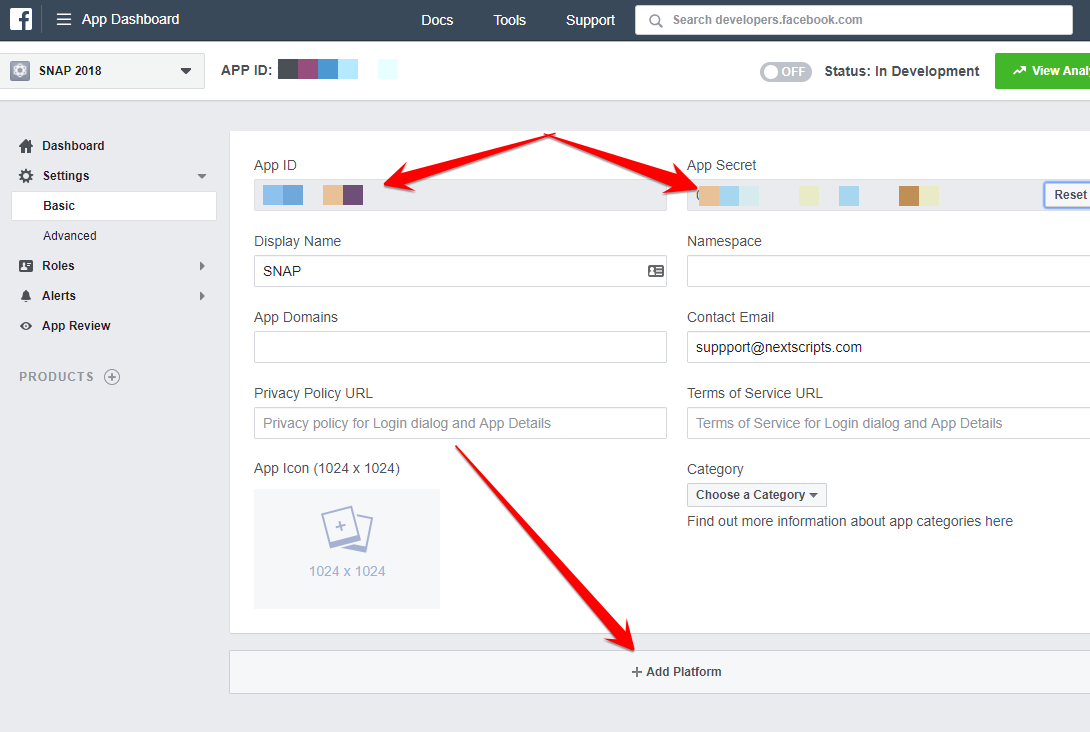
Task: Click the Dashboard home icon
Action: 26,146
